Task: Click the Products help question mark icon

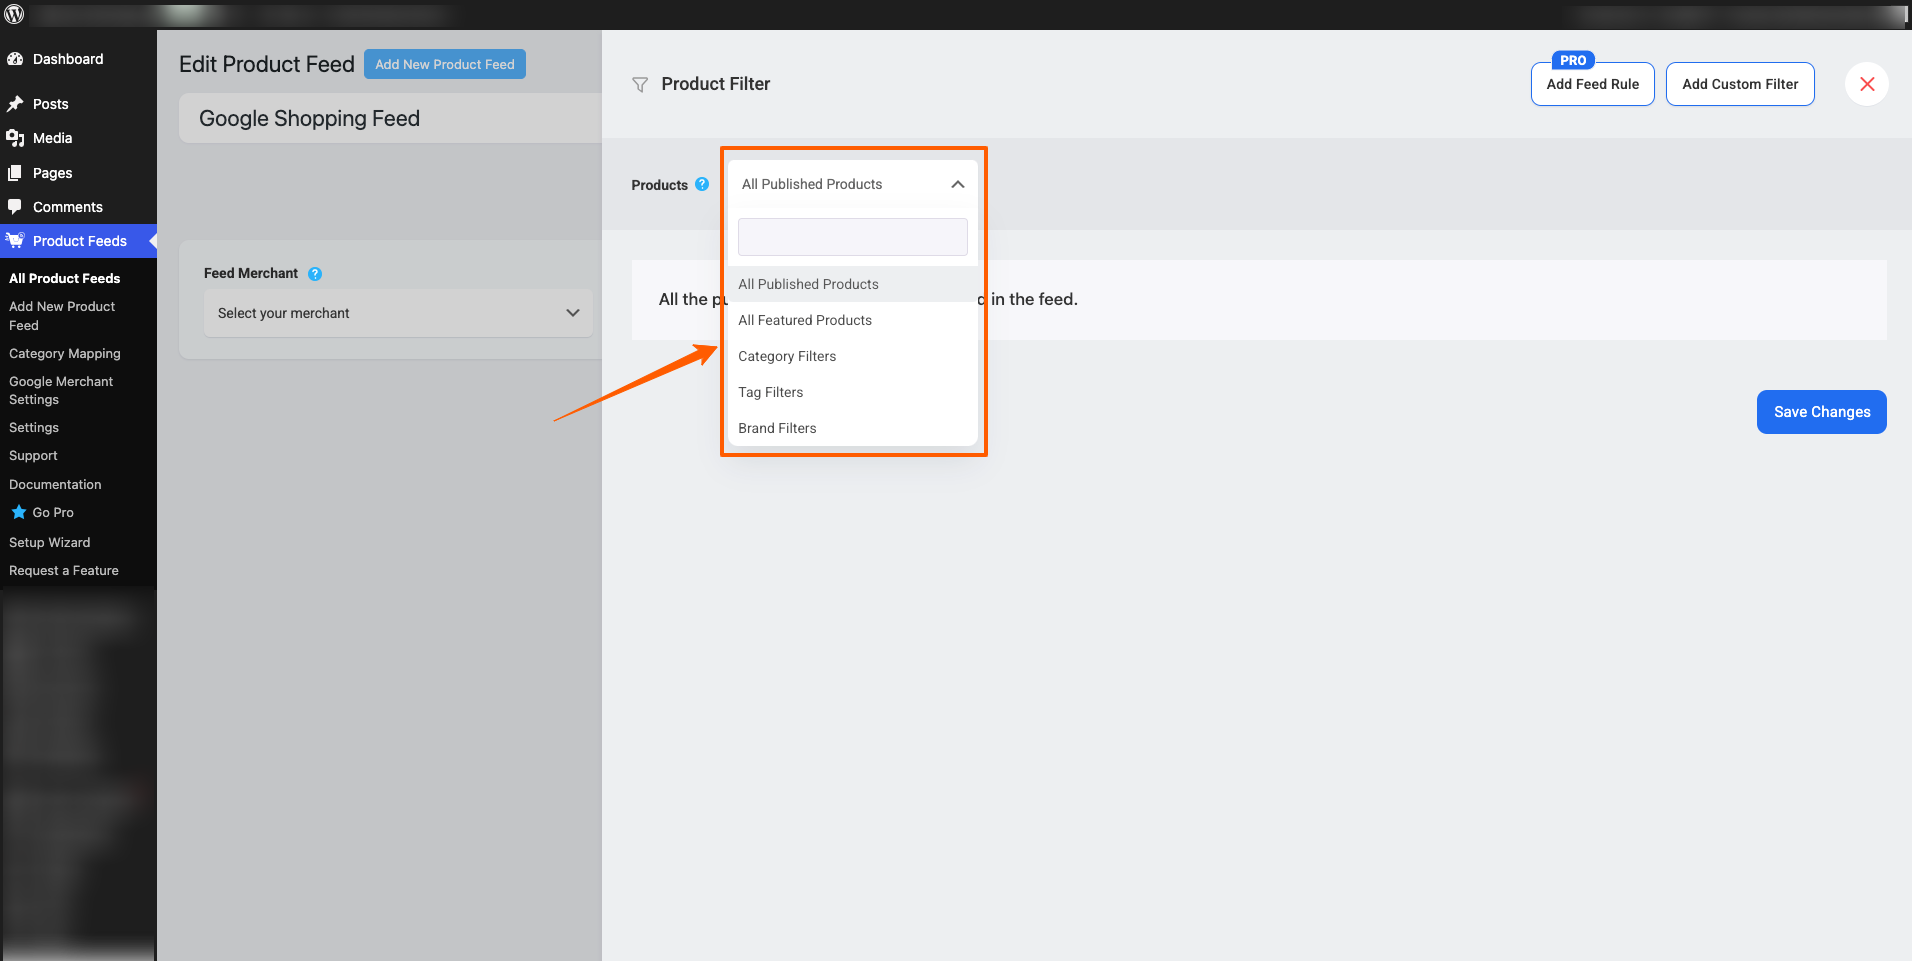Action: tap(702, 184)
